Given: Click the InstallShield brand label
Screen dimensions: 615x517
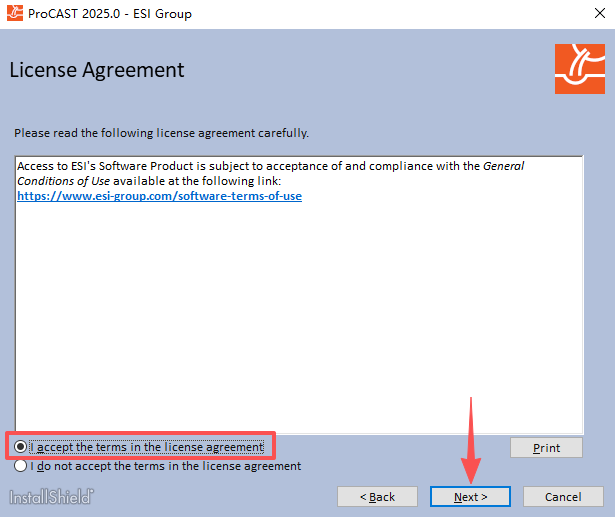Looking at the screenshot, I should (52, 497).
